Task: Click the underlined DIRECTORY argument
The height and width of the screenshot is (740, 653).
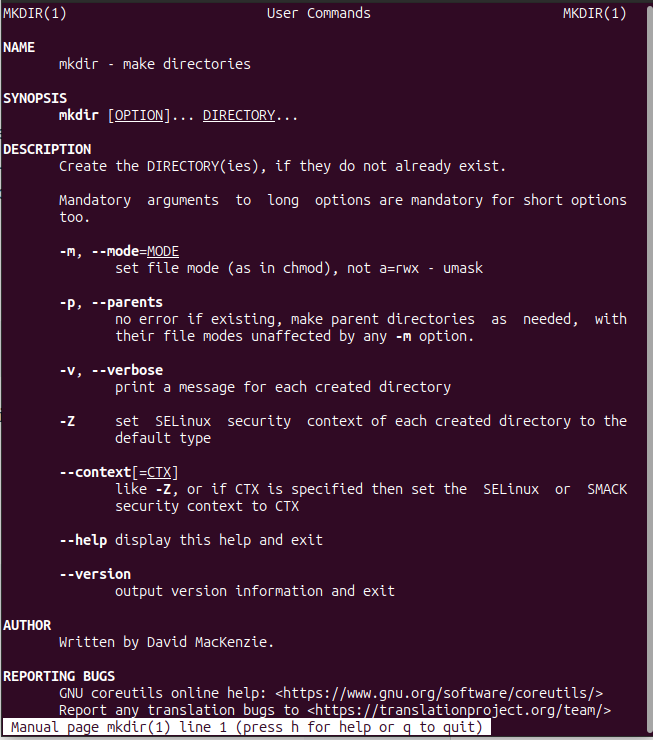Action: pyautogui.click(x=239, y=116)
